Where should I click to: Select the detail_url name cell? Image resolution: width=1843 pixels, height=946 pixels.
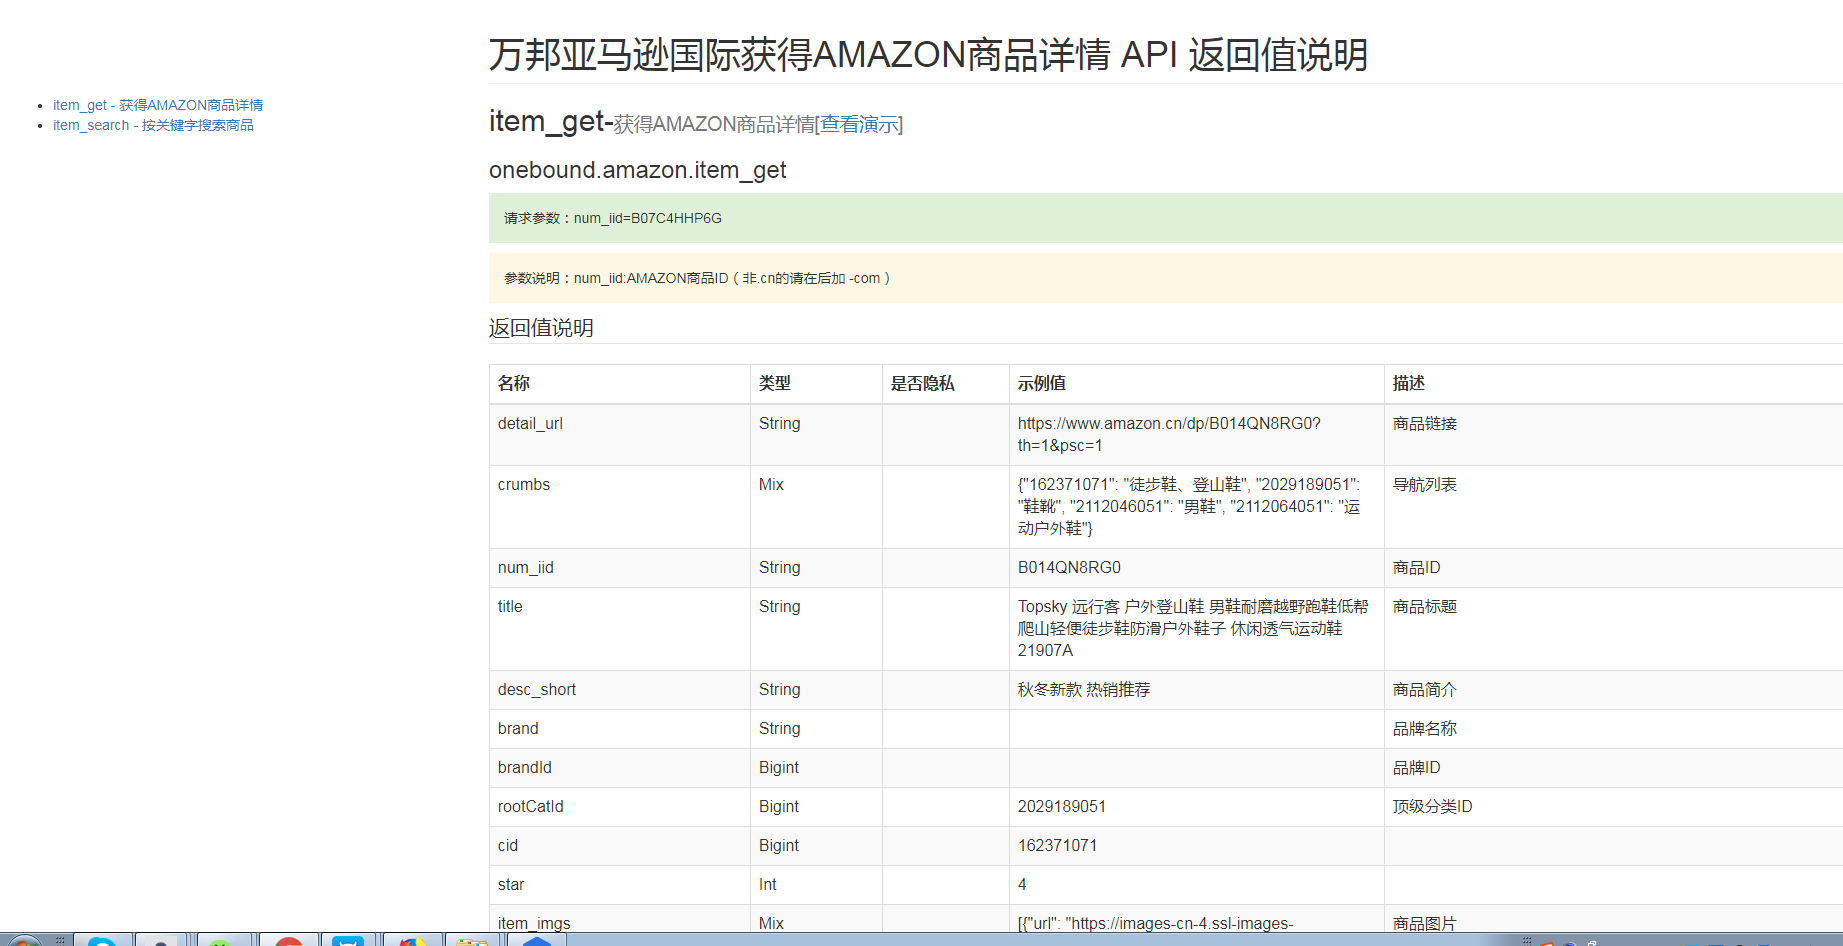[x=619, y=435]
